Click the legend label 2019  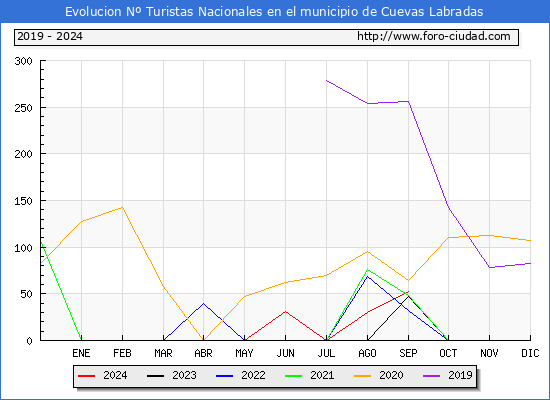pyautogui.click(x=460, y=375)
